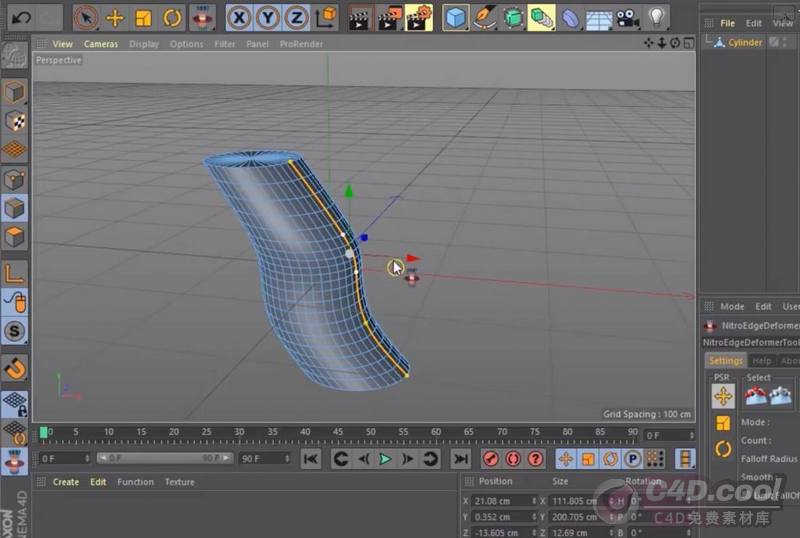This screenshot has height=538, width=800.
Task: Open the Render Settings gear clapperboard
Action: coord(419,18)
